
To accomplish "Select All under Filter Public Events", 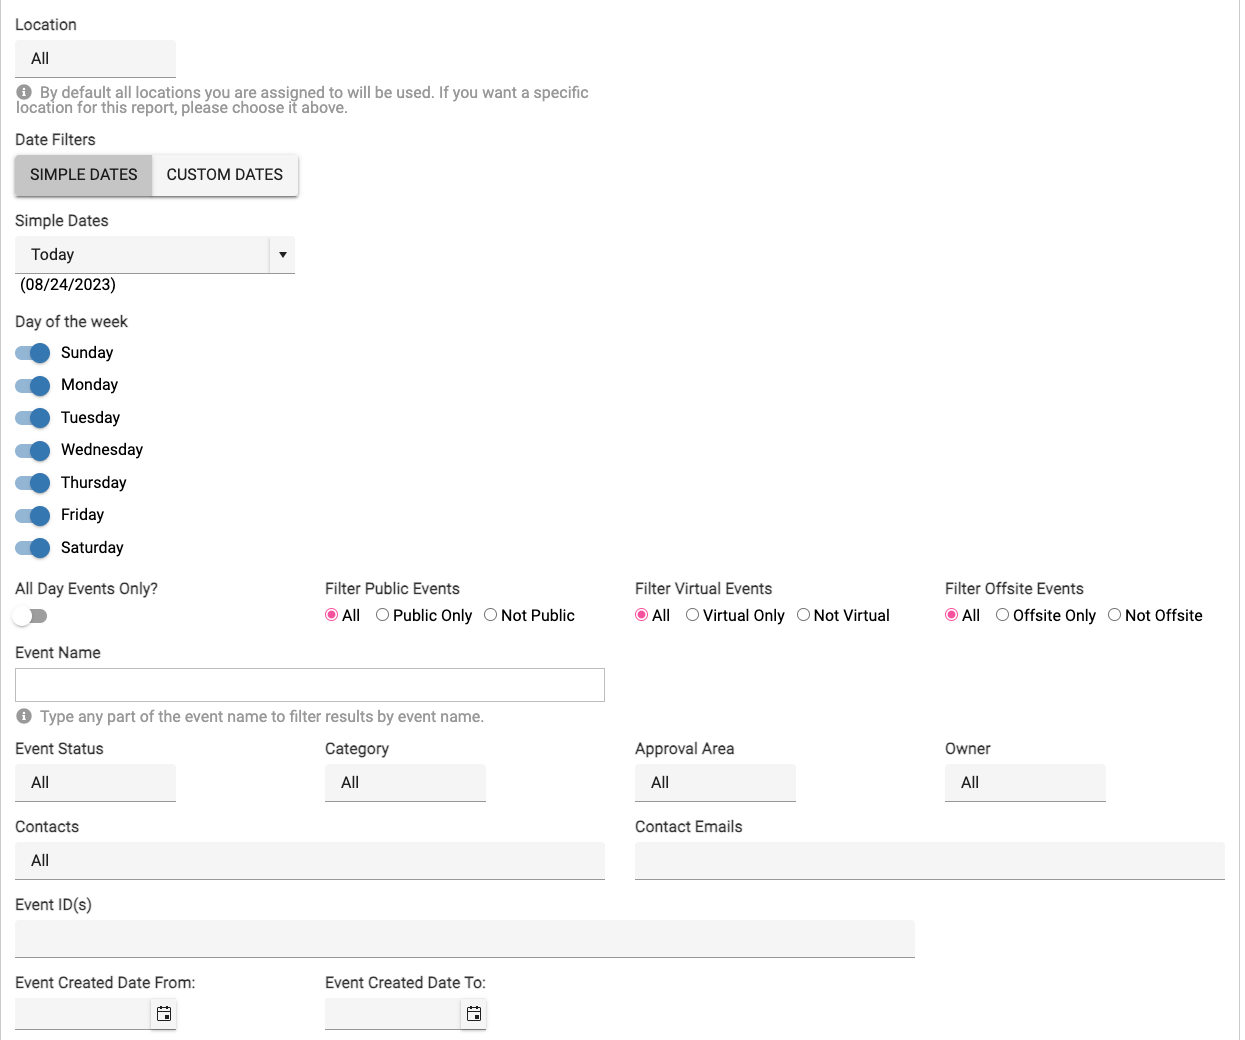I will coord(332,615).
